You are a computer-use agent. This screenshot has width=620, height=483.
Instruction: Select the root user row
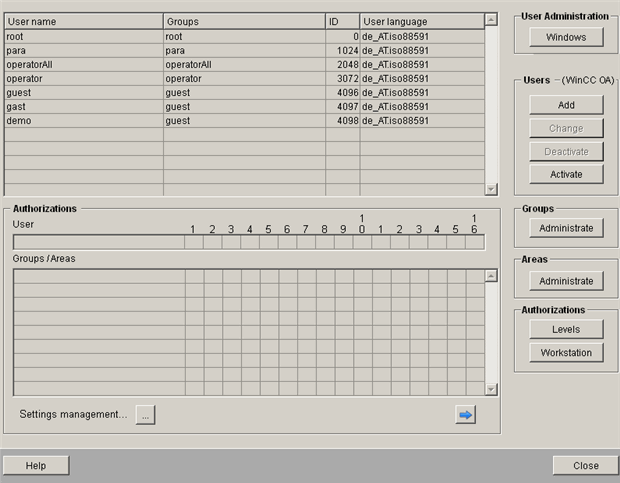point(83,36)
